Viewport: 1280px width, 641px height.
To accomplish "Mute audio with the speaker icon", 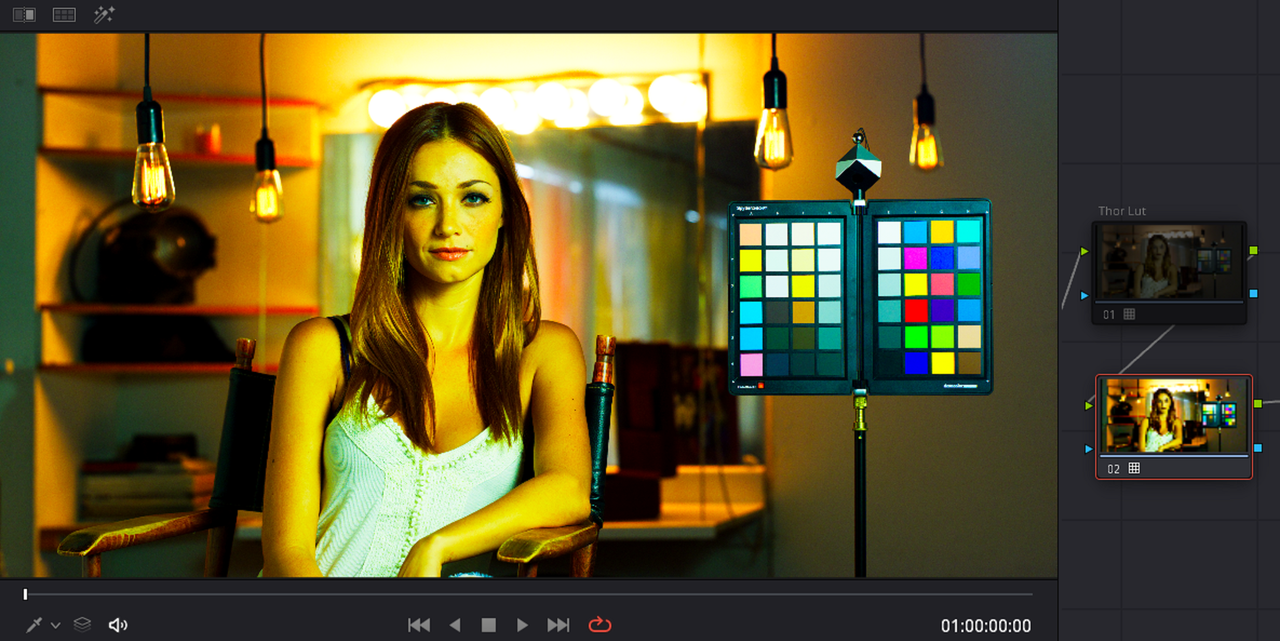I will point(118,625).
